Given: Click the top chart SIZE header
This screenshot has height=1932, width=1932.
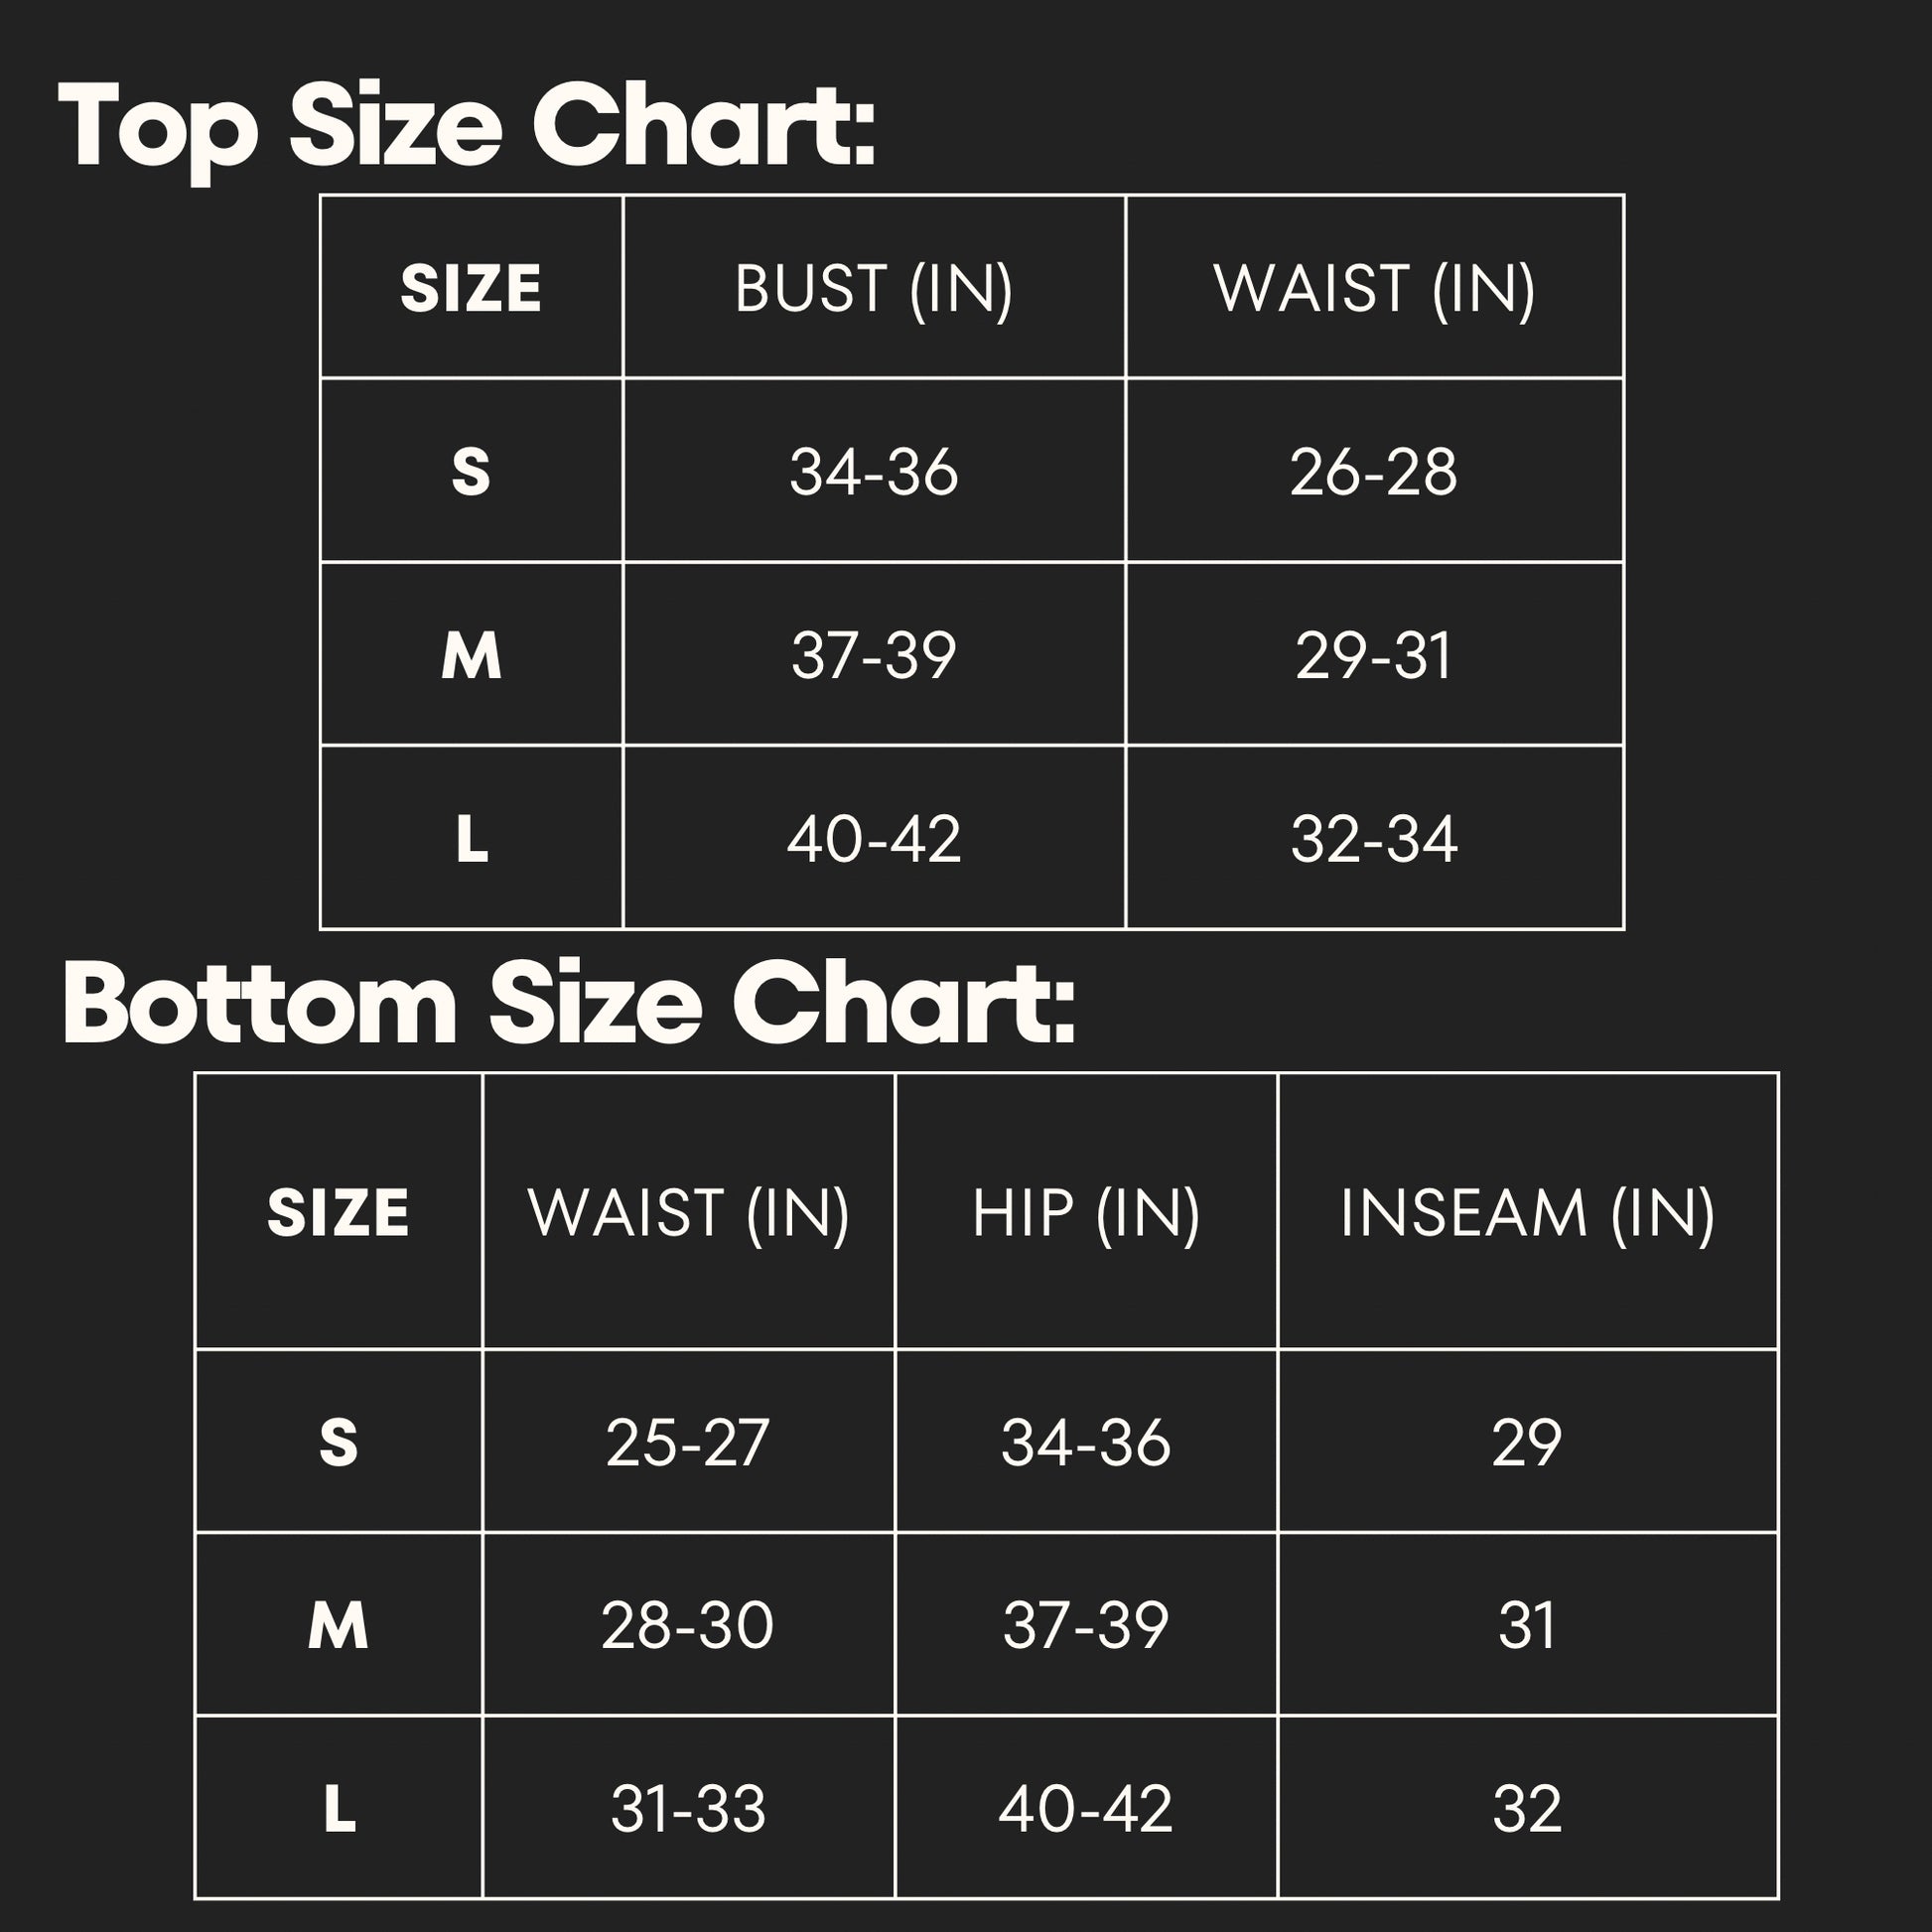Looking at the screenshot, I should tap(471, 289).
